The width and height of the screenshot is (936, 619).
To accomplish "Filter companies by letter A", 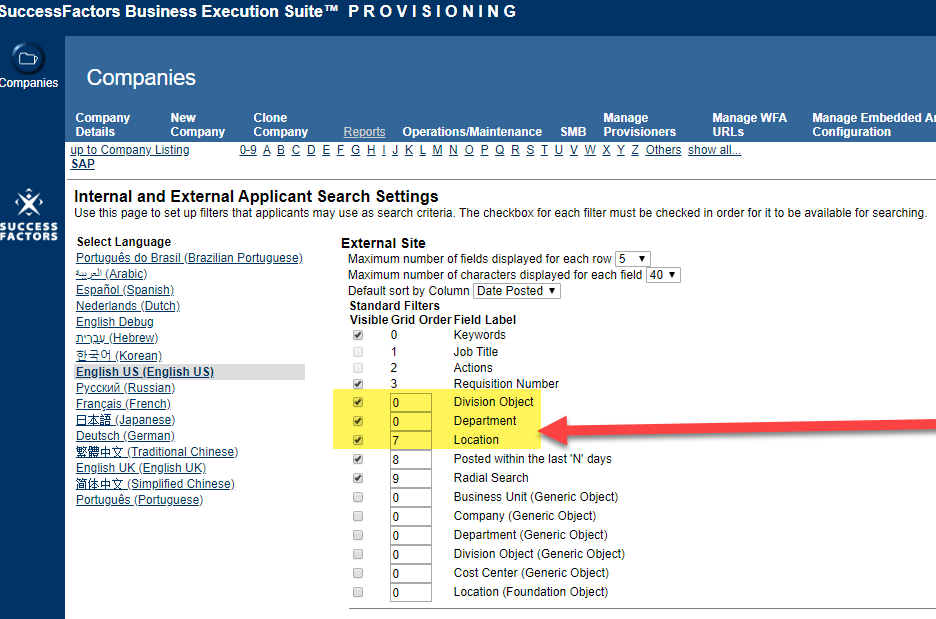I will pos(267,150).
